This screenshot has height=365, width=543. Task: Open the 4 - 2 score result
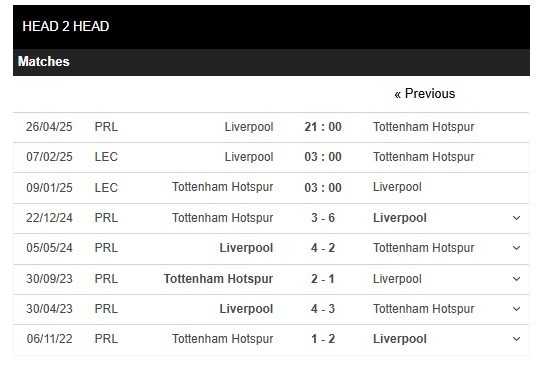(x=323, y=248)
